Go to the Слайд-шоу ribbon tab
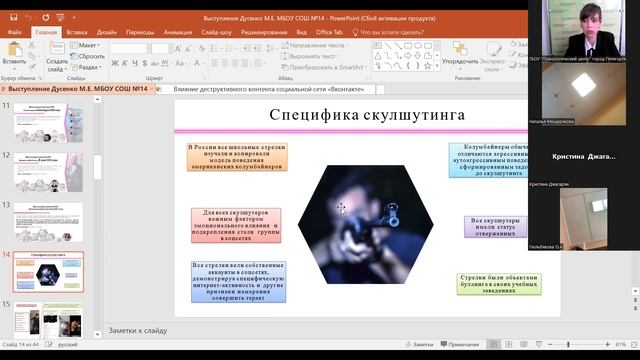This screenshot has height=360, width=640. coord(216,32)
